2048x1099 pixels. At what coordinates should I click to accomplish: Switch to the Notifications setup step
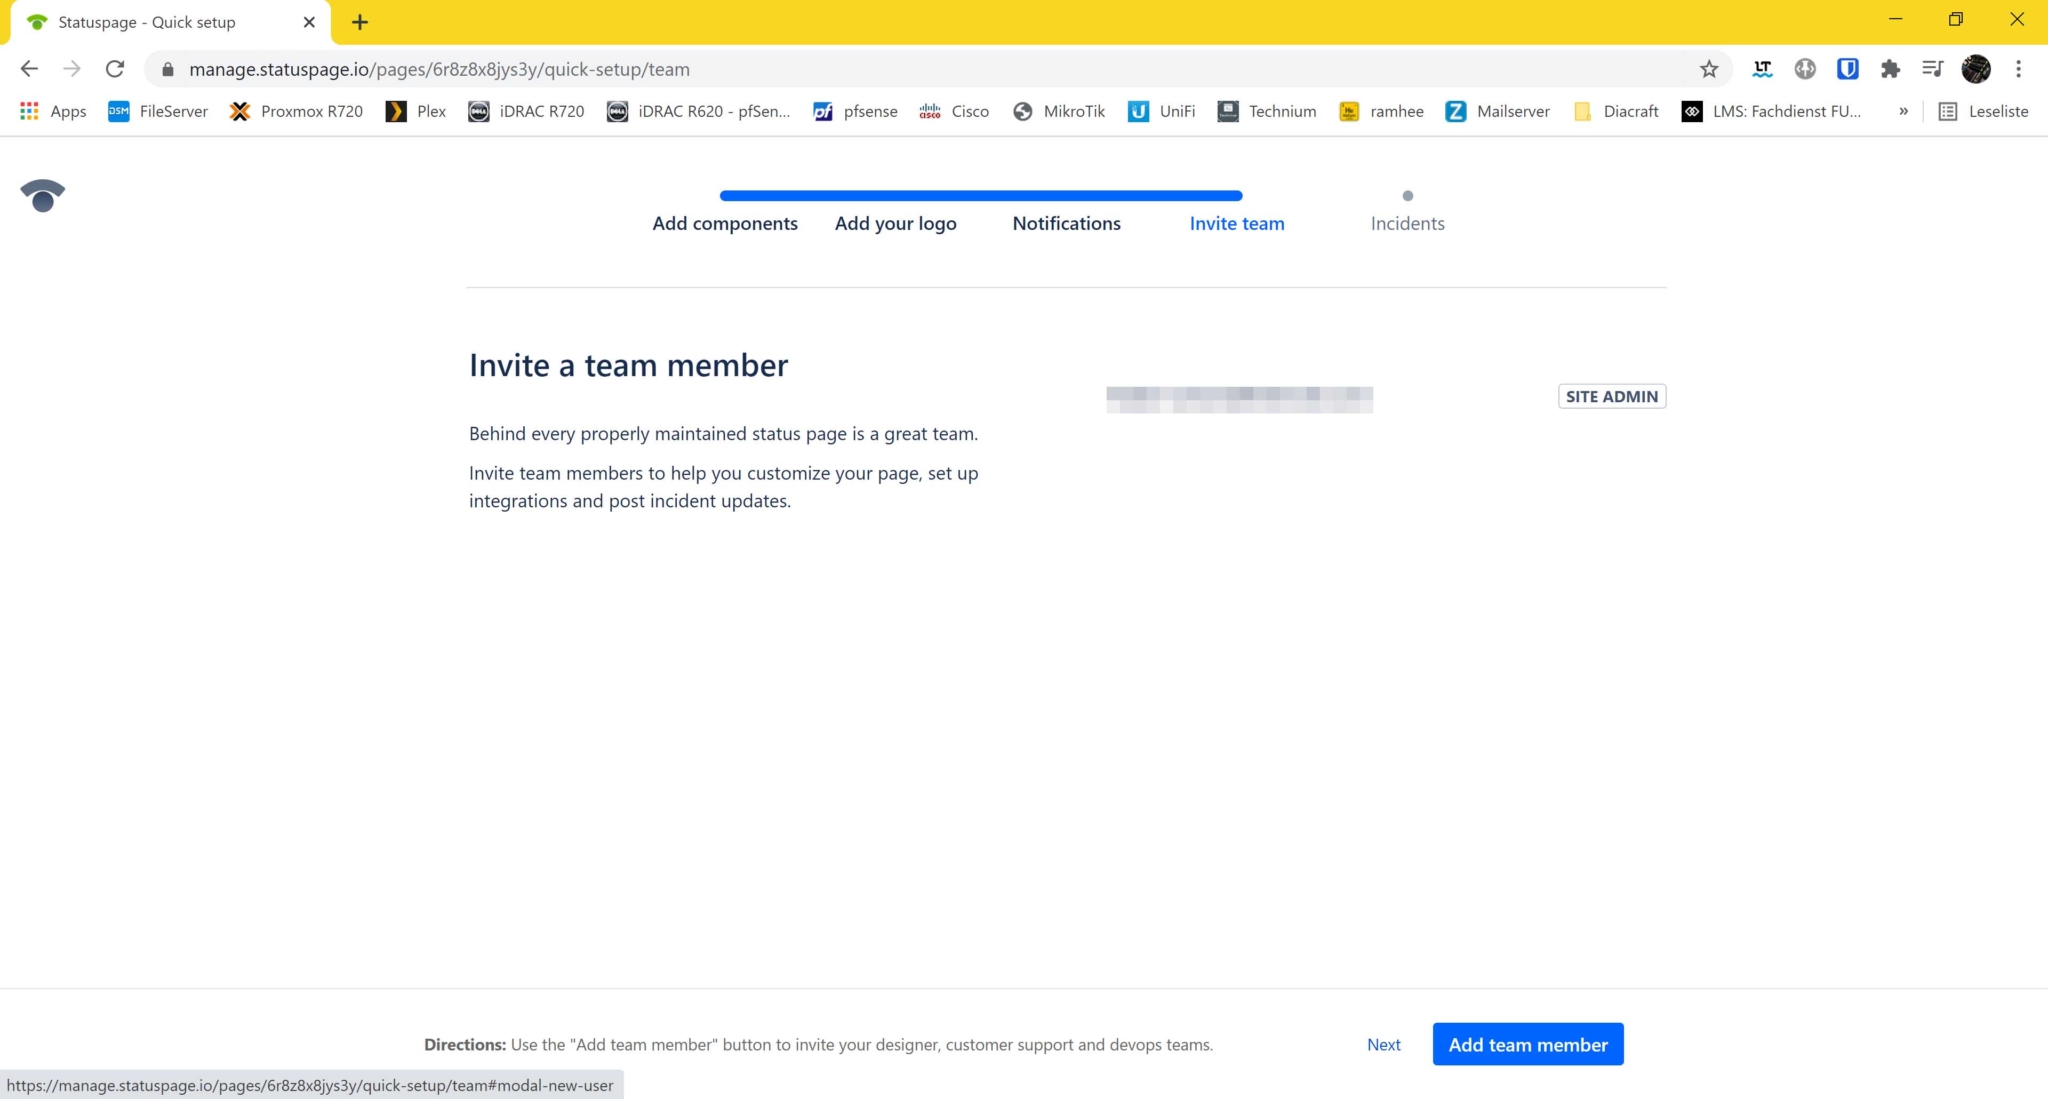1066,223
